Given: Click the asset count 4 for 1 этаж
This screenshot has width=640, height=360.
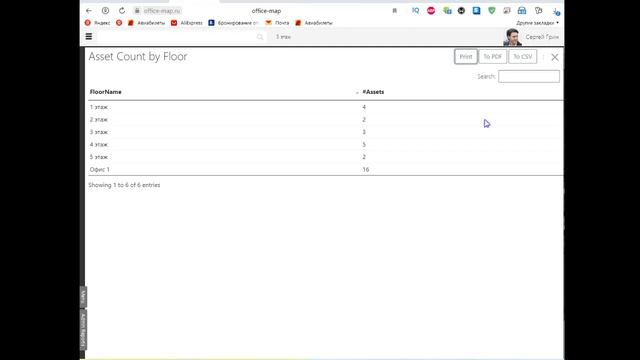Looking at the screenshot, I should pyautogui.click(x=364, y=107).
